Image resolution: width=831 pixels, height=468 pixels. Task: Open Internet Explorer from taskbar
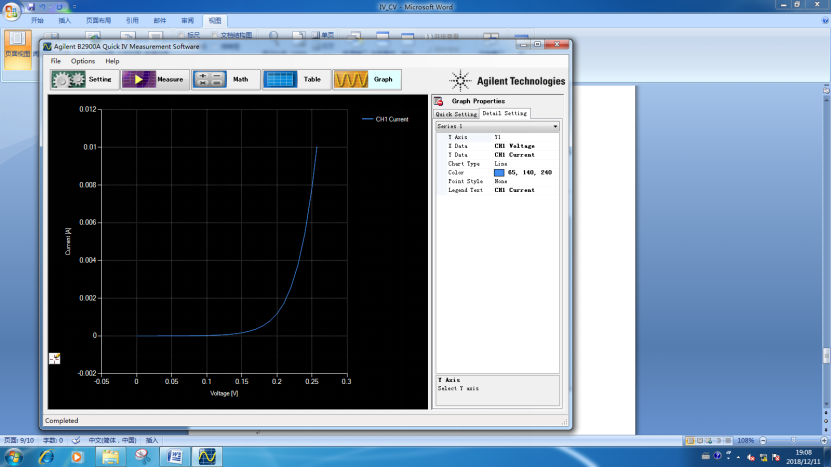[46, 457]
